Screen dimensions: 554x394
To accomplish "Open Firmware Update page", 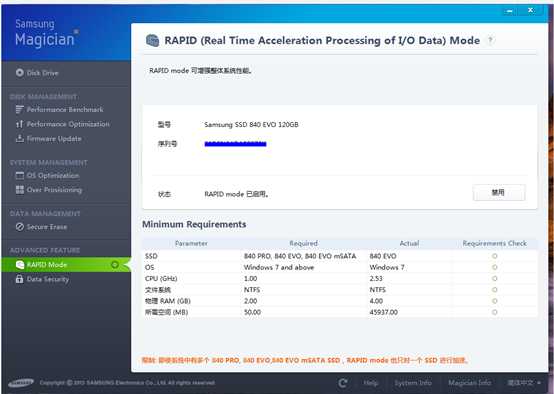I will (48, 139).
